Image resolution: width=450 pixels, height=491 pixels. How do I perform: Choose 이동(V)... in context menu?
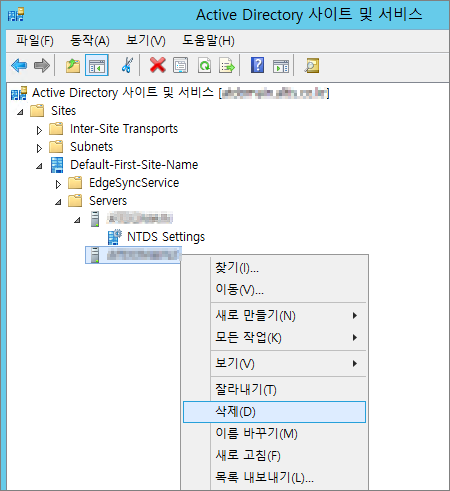(274, 289)
